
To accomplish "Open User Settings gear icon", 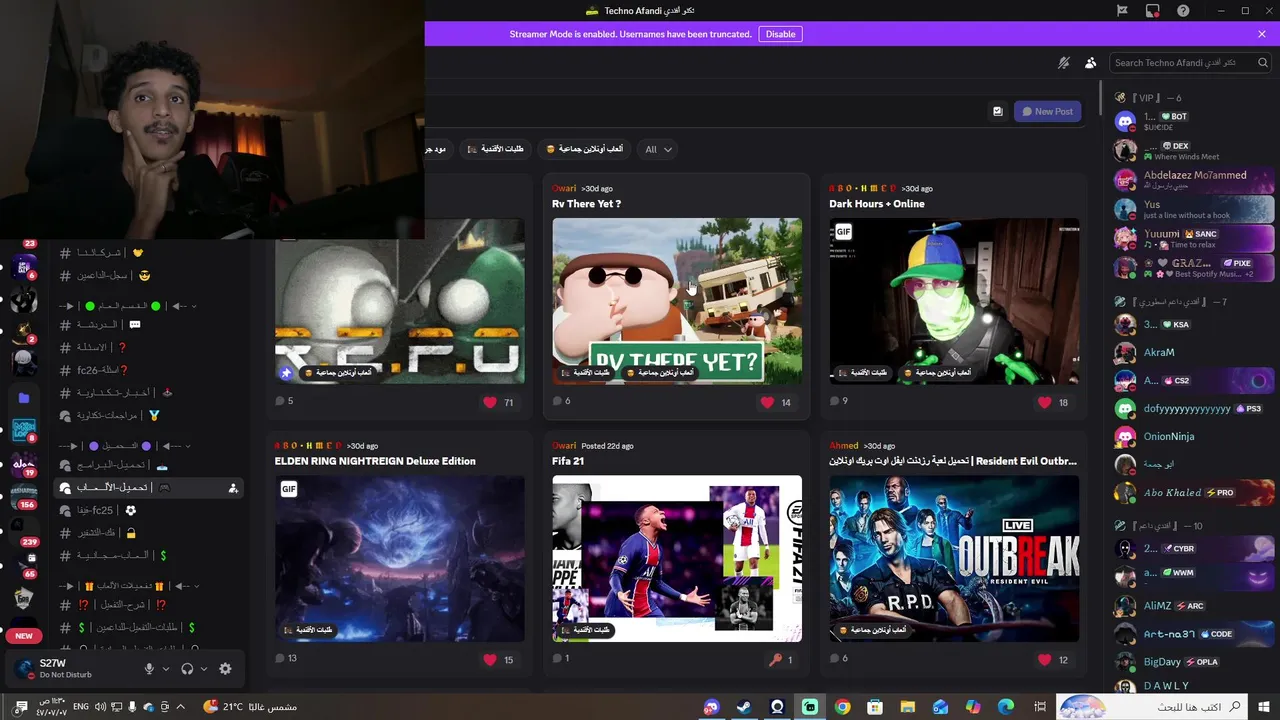I will [x=225, y=669].
